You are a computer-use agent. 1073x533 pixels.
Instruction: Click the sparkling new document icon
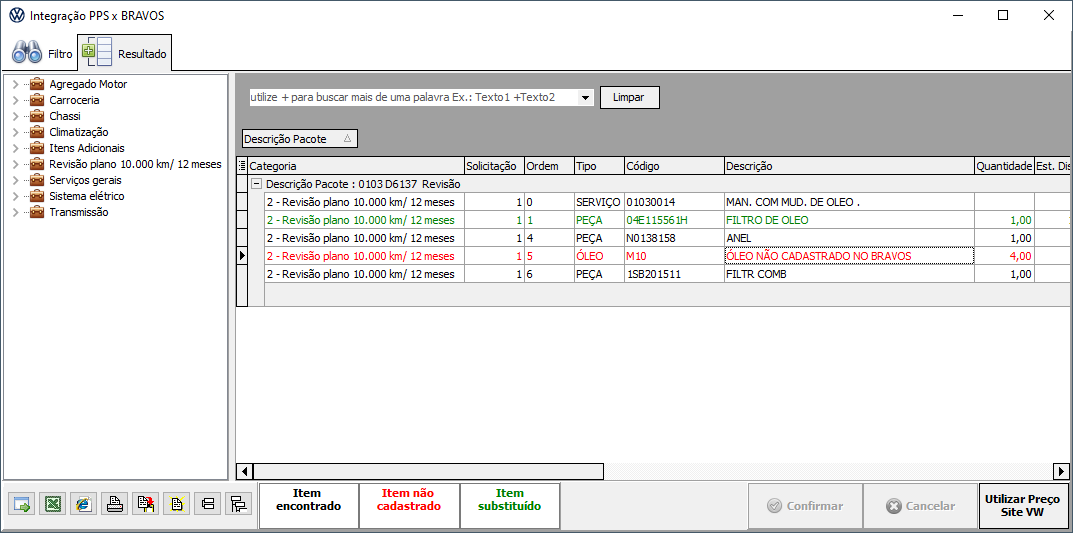(x=176, y=504)
